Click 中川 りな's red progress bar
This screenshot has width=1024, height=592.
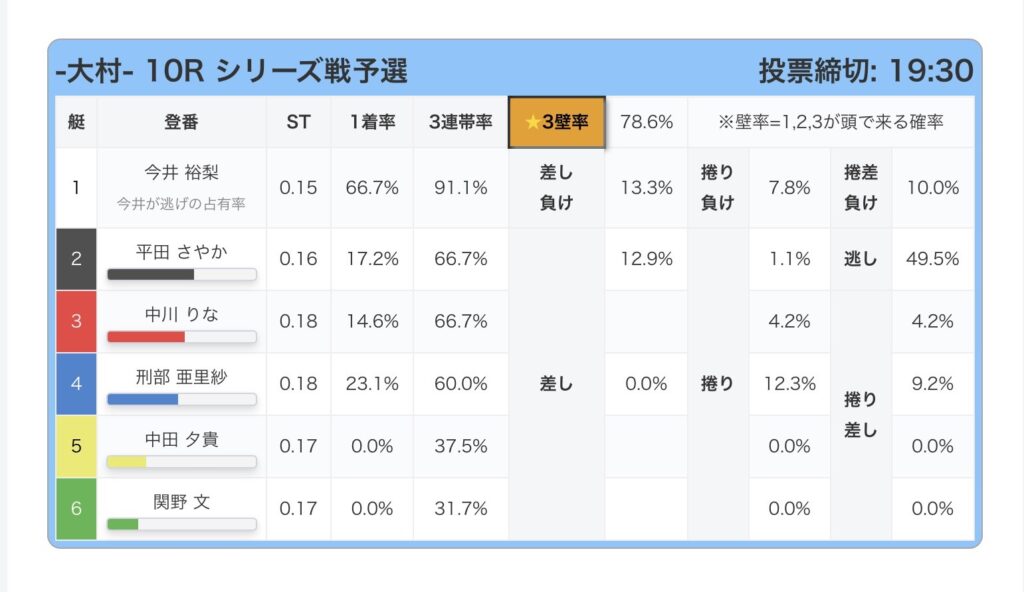point(181,337)
